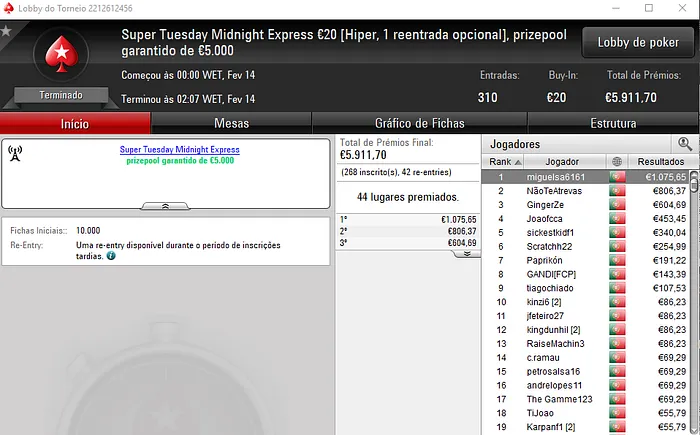
Task: Sort by the Resultados column header
Action: tap(660, 161)
